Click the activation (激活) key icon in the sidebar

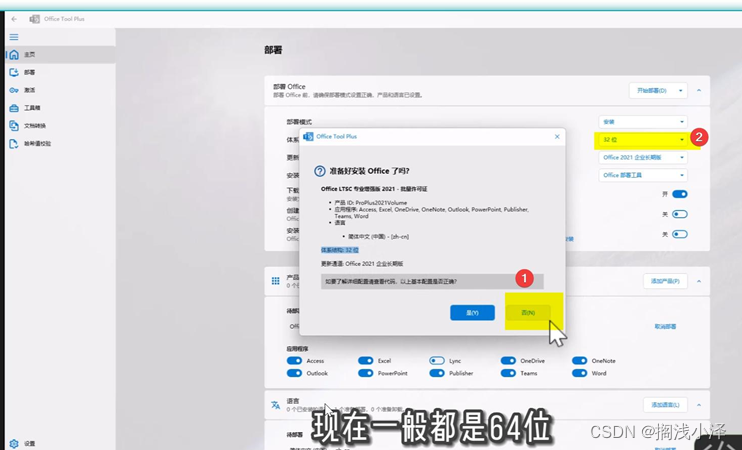14,90
